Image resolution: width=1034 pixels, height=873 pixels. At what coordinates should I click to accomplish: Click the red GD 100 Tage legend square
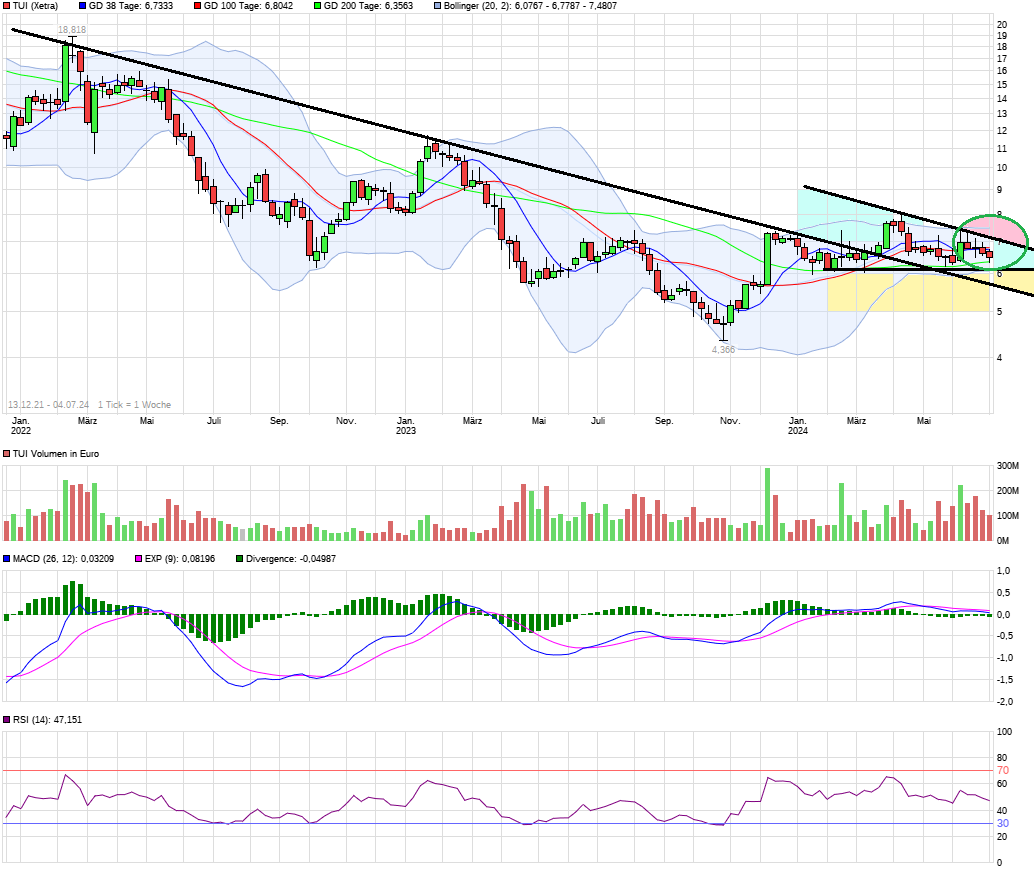(x=198, y=6)
